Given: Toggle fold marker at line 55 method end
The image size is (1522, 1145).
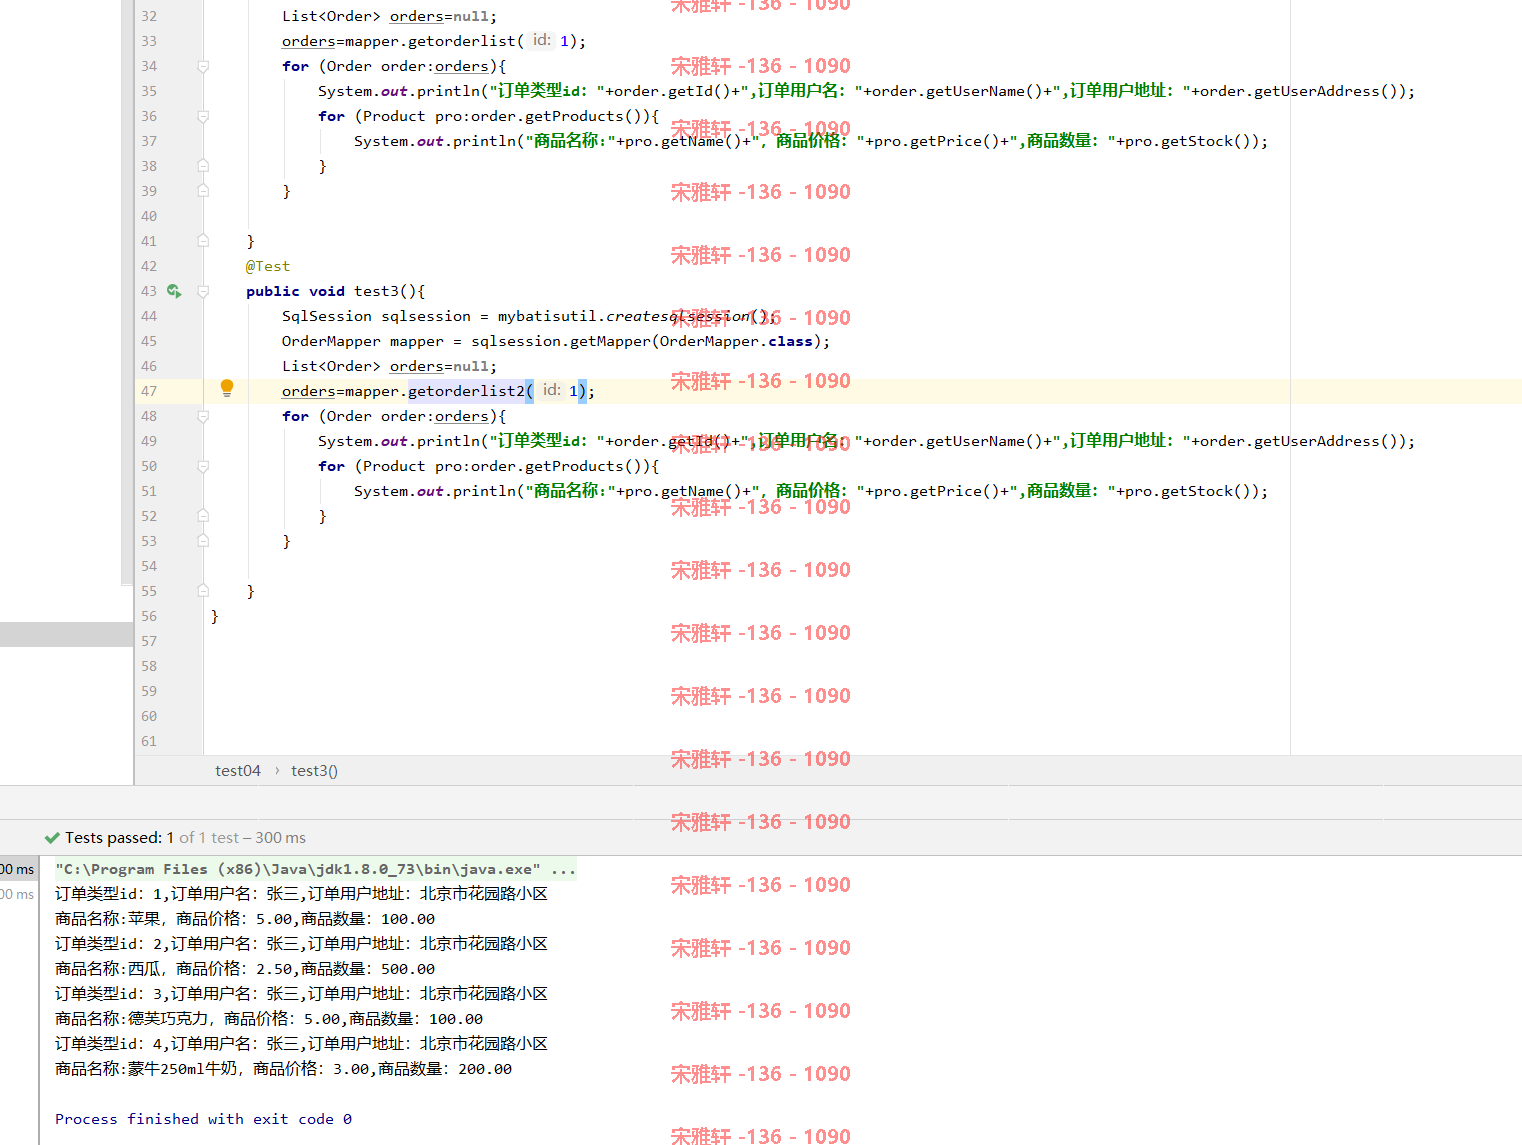Looking at the screenshot, I should 203,591.
